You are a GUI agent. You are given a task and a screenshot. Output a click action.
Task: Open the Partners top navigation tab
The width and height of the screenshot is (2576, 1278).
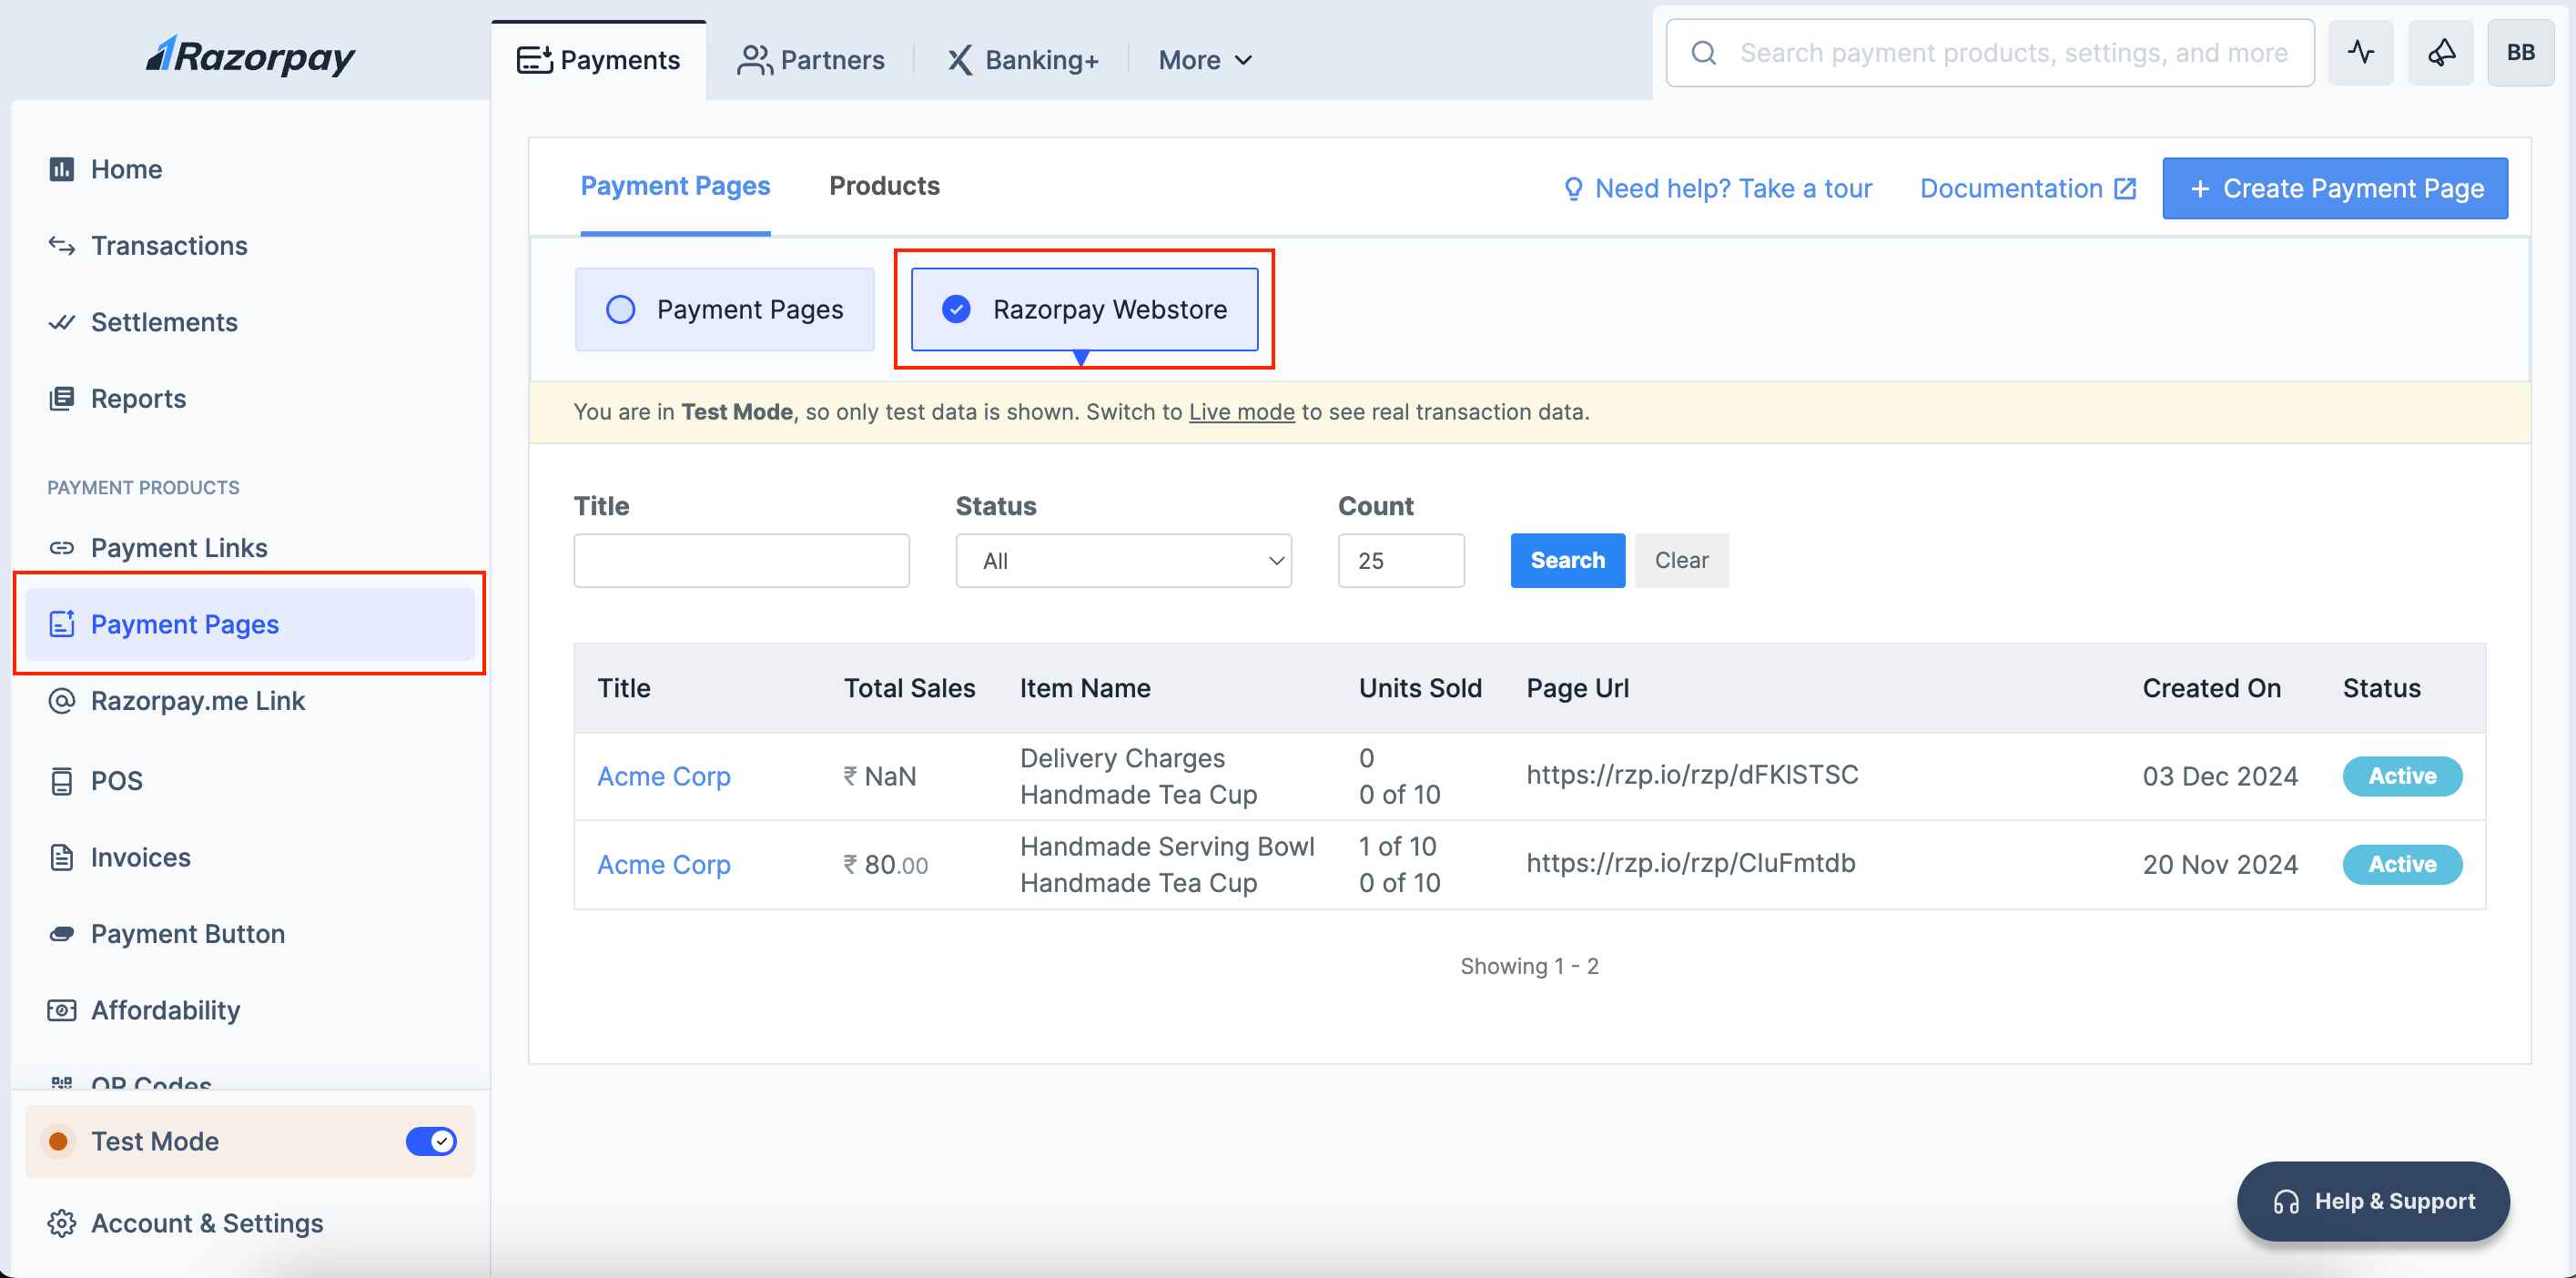click(811, 60)
